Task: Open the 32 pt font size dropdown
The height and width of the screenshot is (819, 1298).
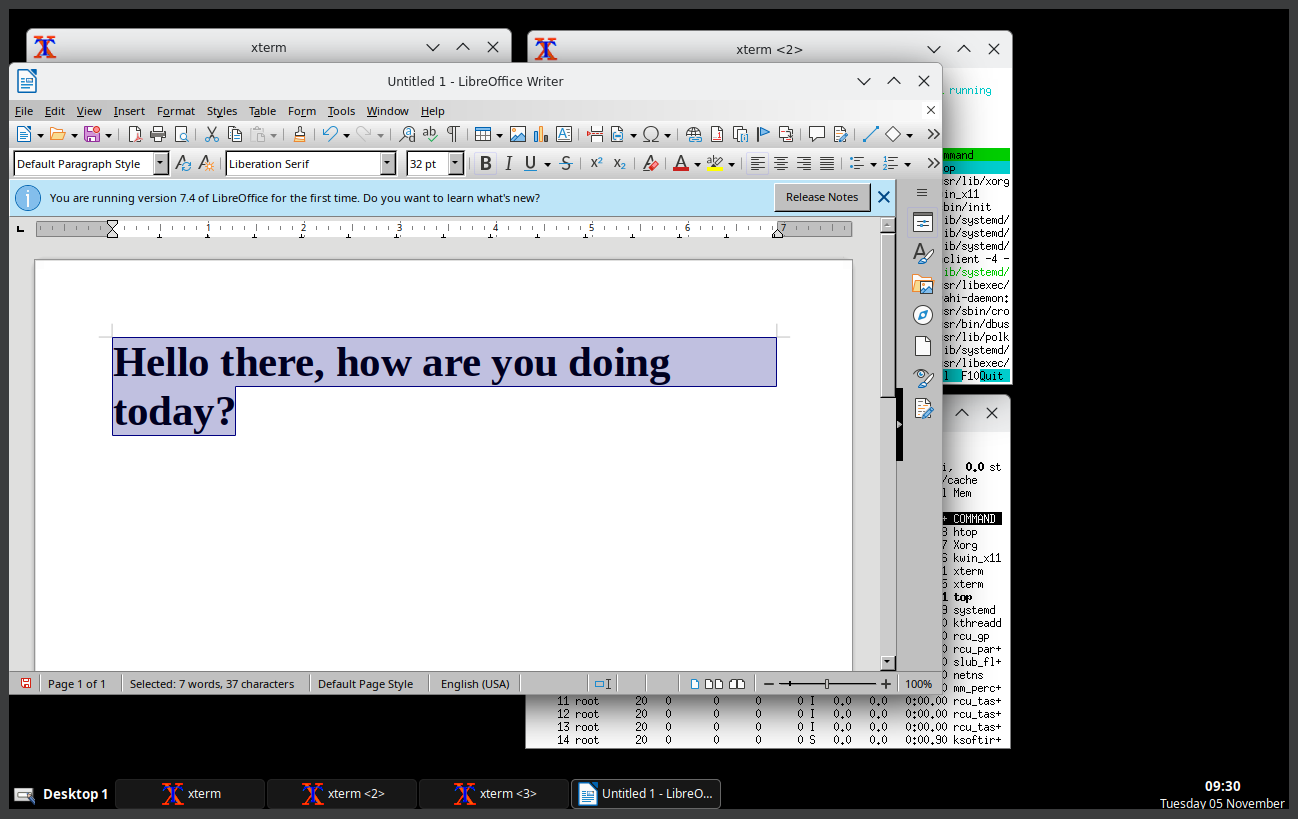Action: [456, 164]
